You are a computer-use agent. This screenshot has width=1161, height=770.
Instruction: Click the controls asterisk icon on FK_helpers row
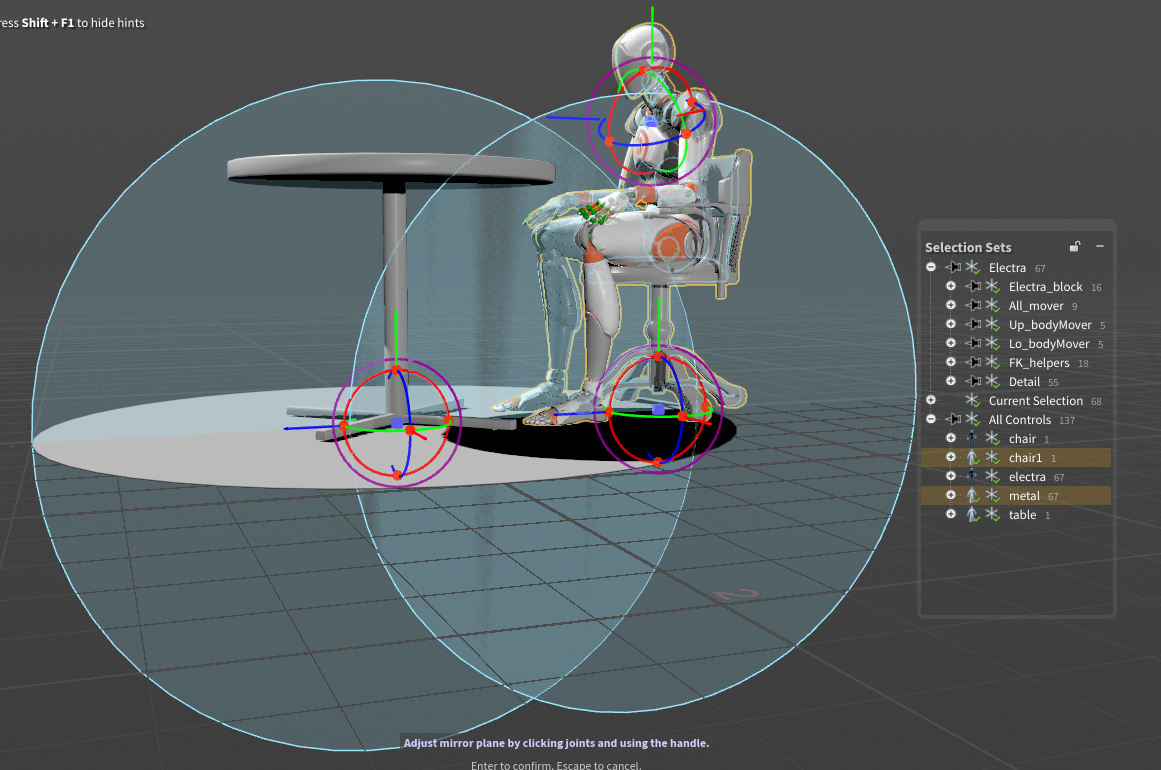pos(993,362)
